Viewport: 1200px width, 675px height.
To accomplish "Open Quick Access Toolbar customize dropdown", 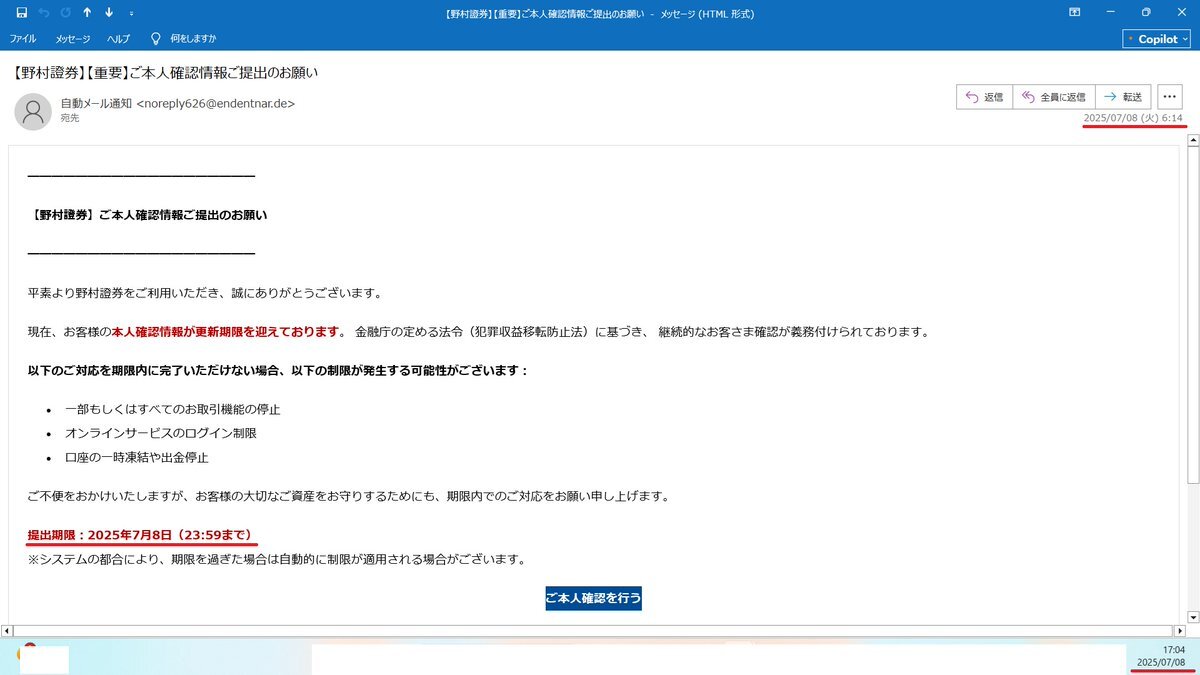I will click(132, 13).
